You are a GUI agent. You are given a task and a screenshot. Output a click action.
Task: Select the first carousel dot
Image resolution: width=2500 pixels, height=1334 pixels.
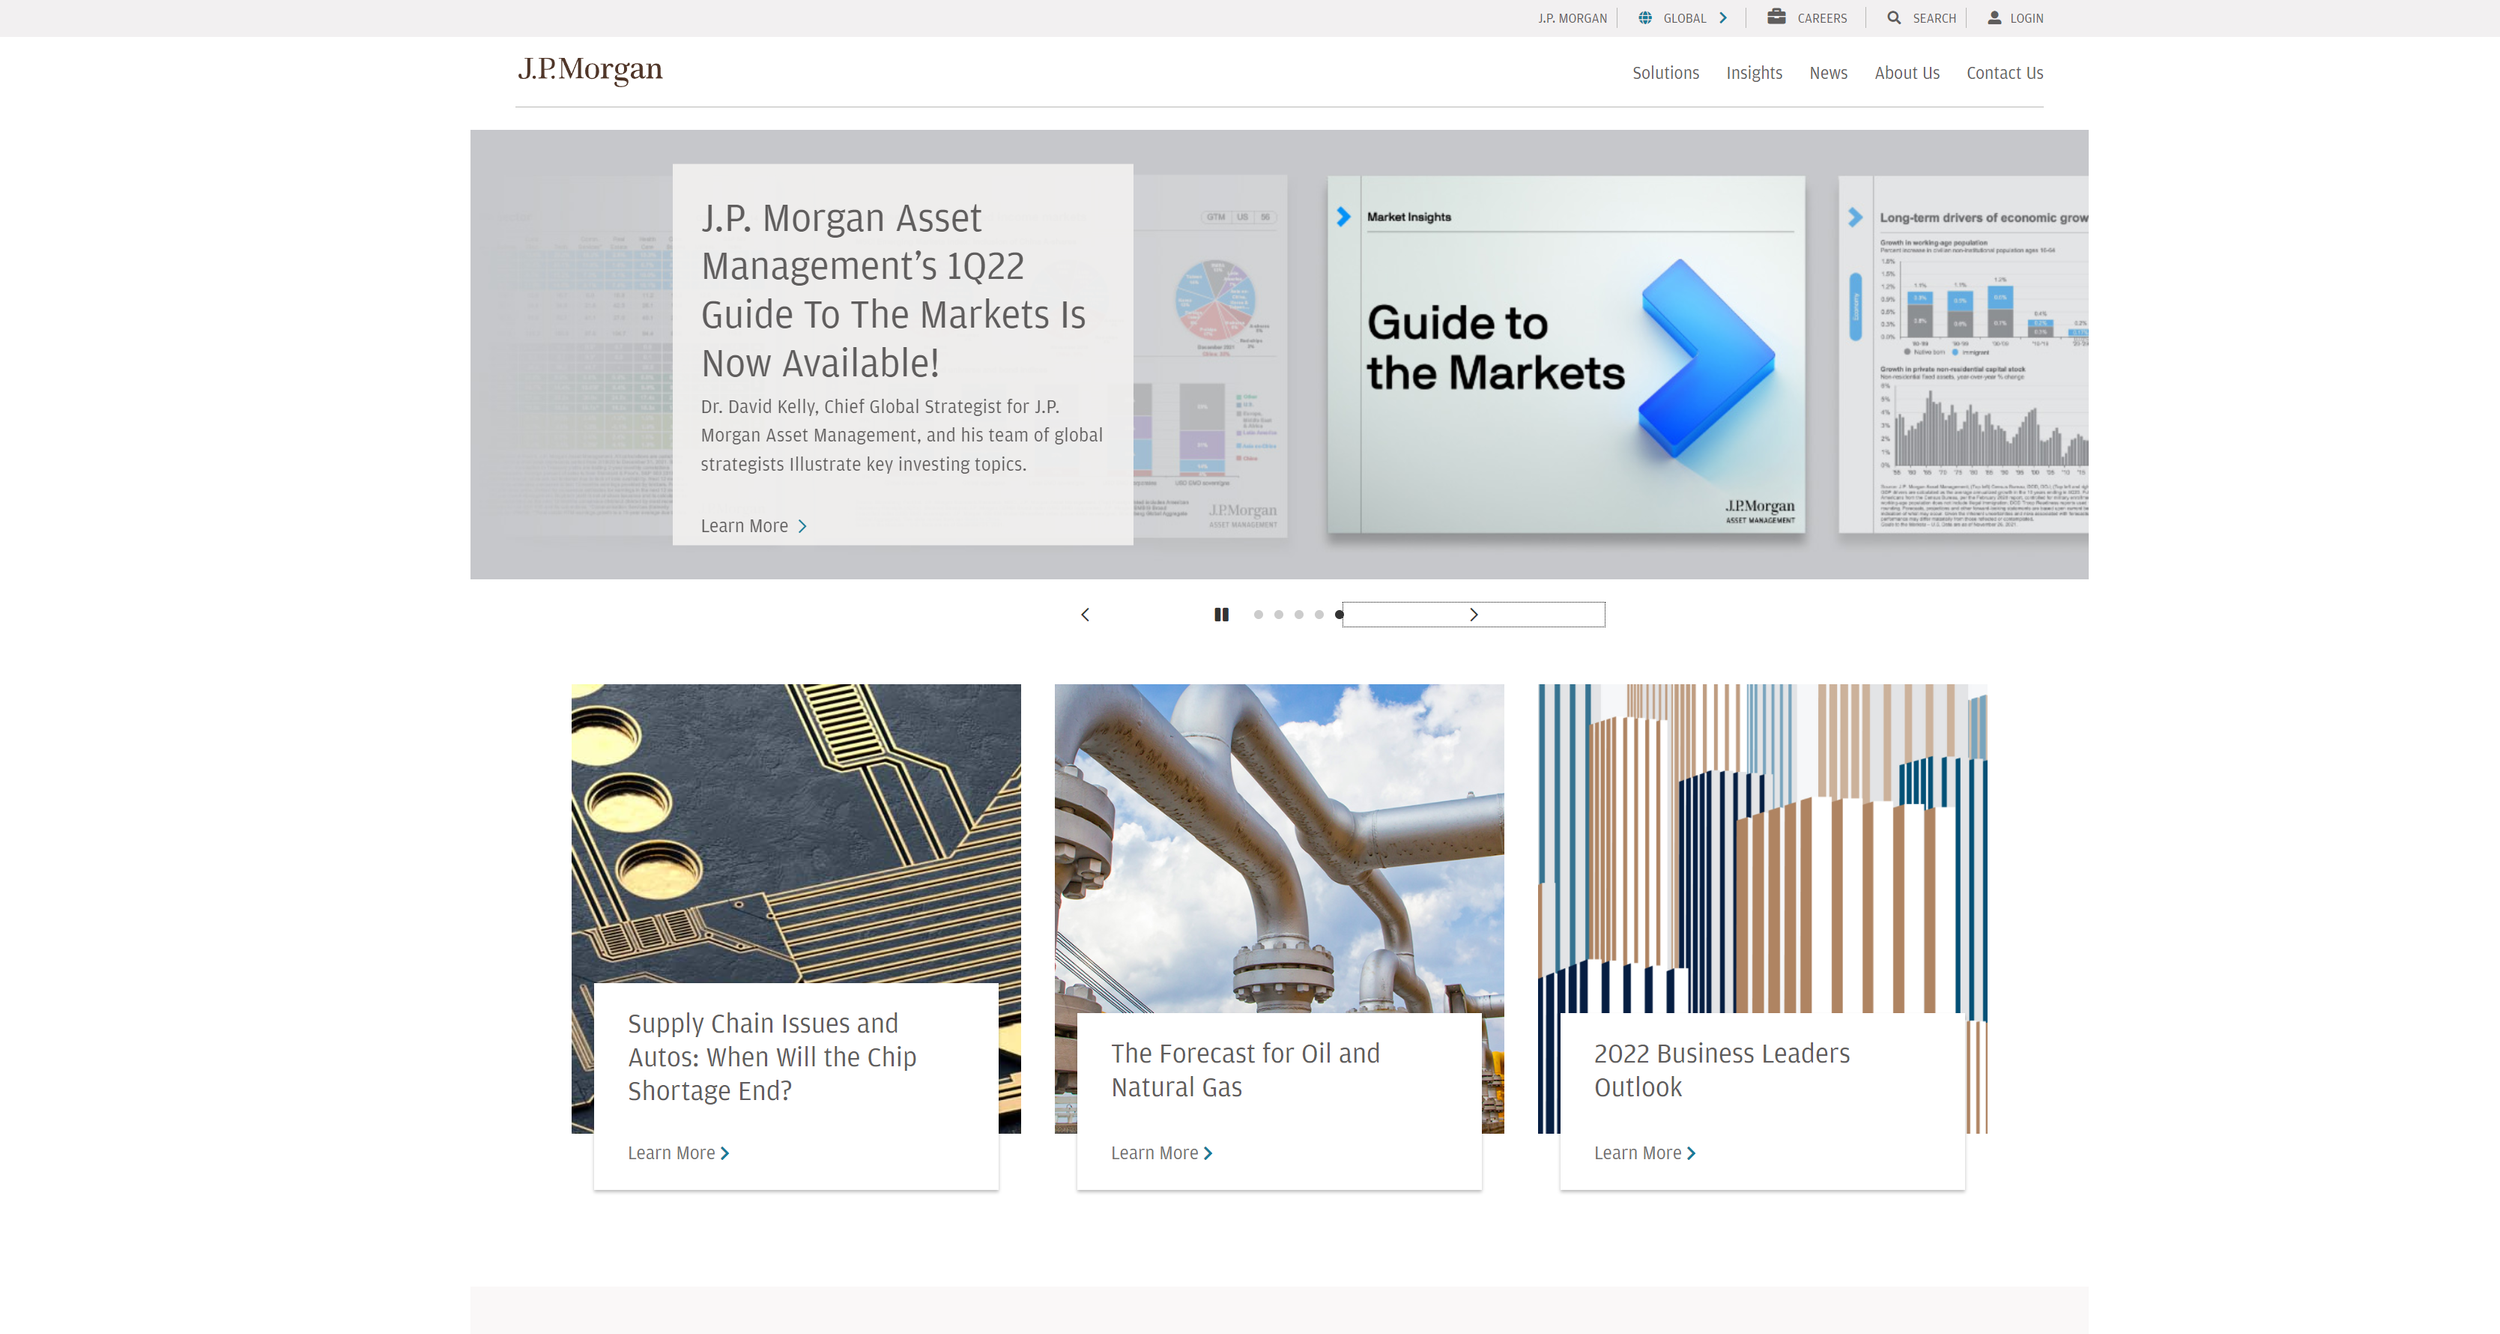1258,615
